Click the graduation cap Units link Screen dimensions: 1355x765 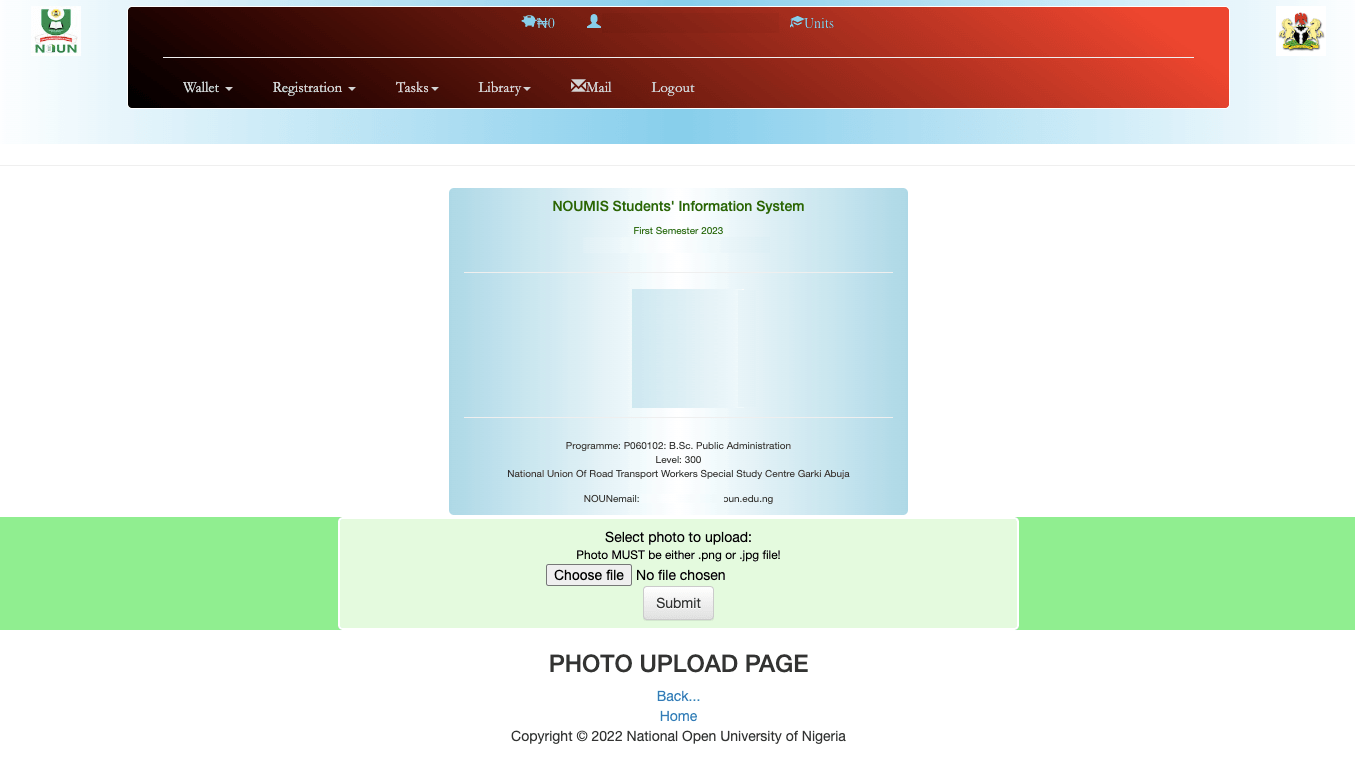pos(811,23)
